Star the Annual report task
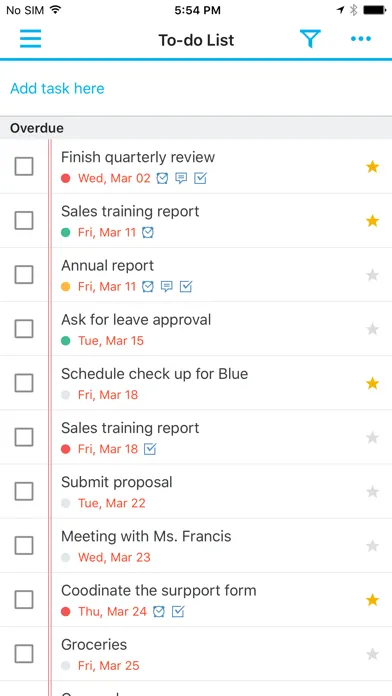Viewport: 392px width, 696px height. pyautogui.click(x=372, y=275)
